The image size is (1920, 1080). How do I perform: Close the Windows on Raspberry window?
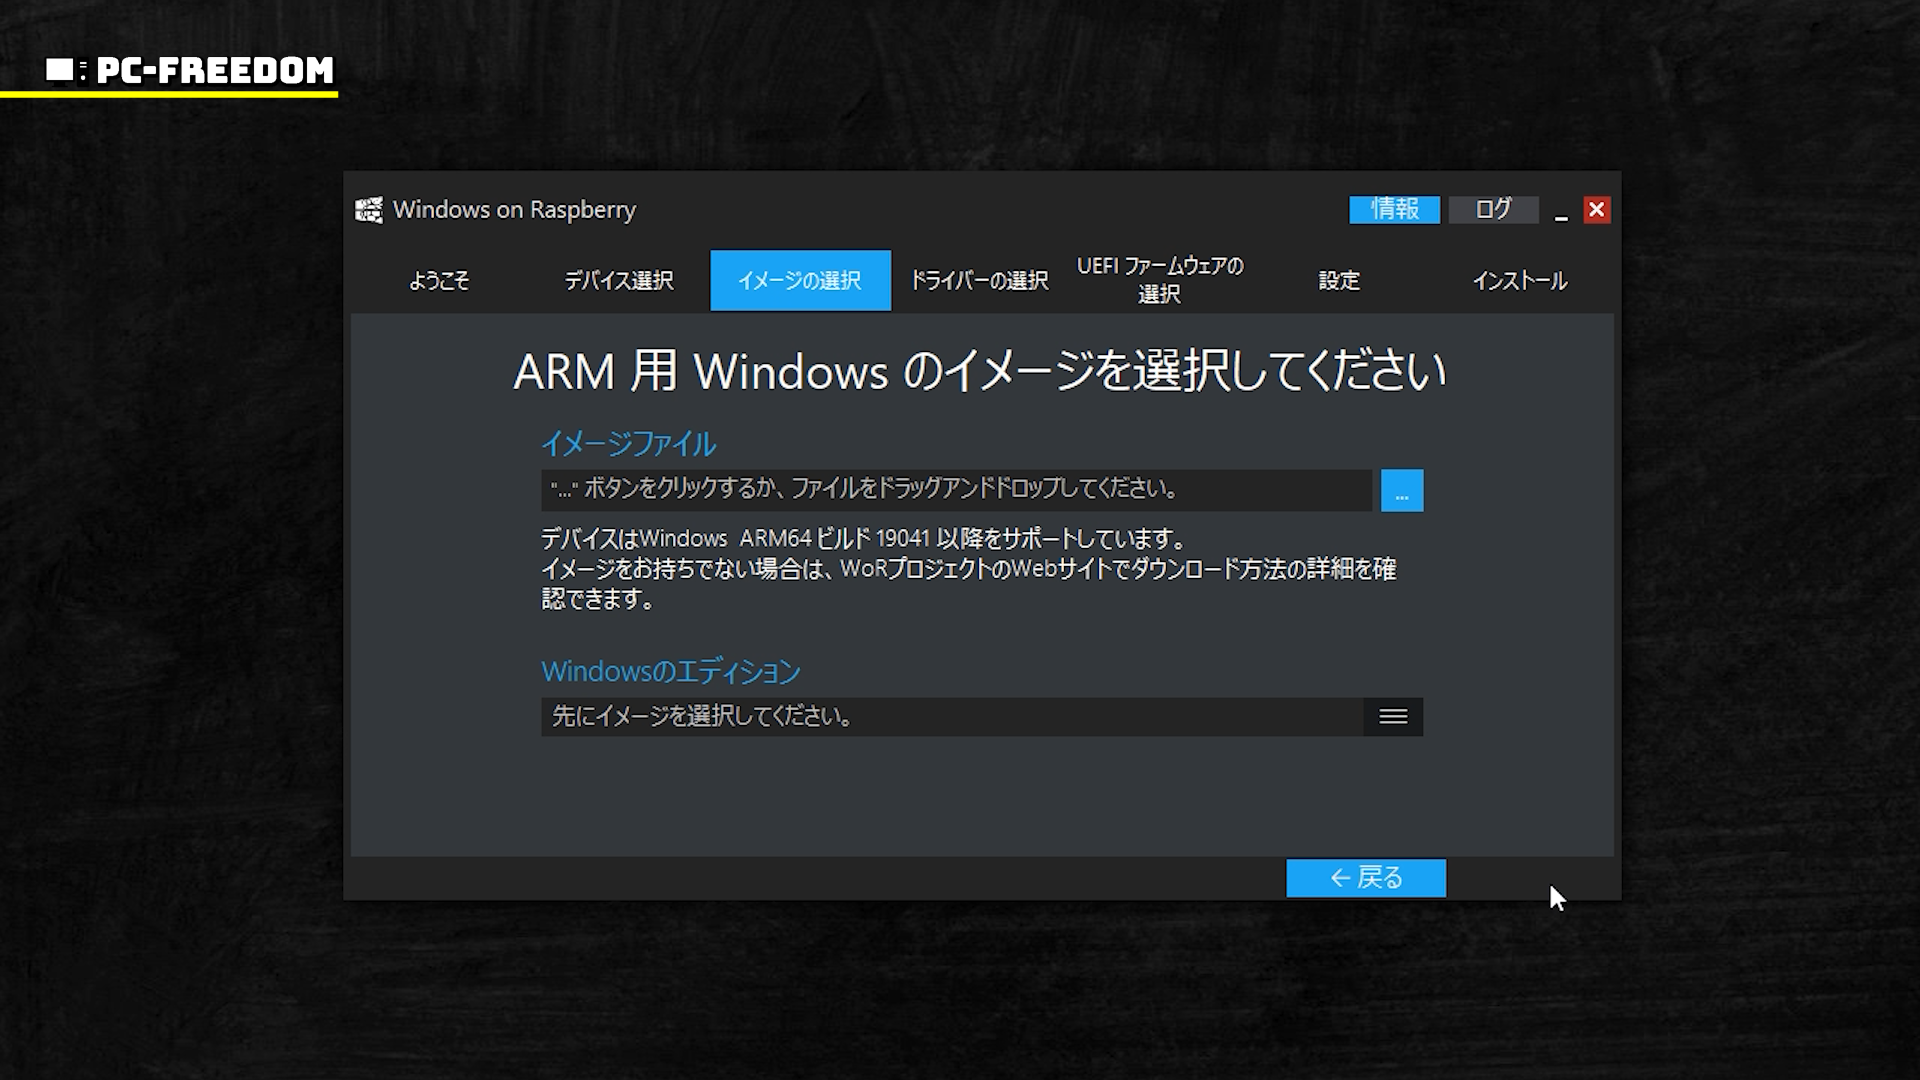point(1596,210)
